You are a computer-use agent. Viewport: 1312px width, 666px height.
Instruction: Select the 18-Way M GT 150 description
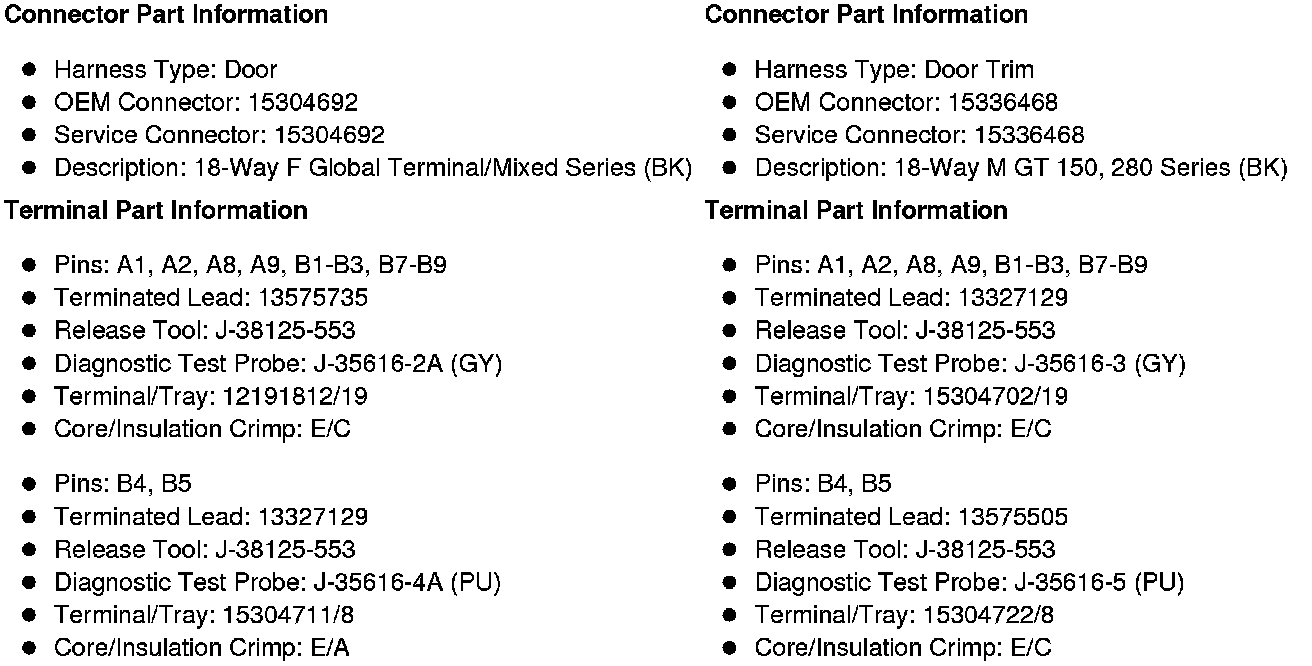tap(1020, 168)
